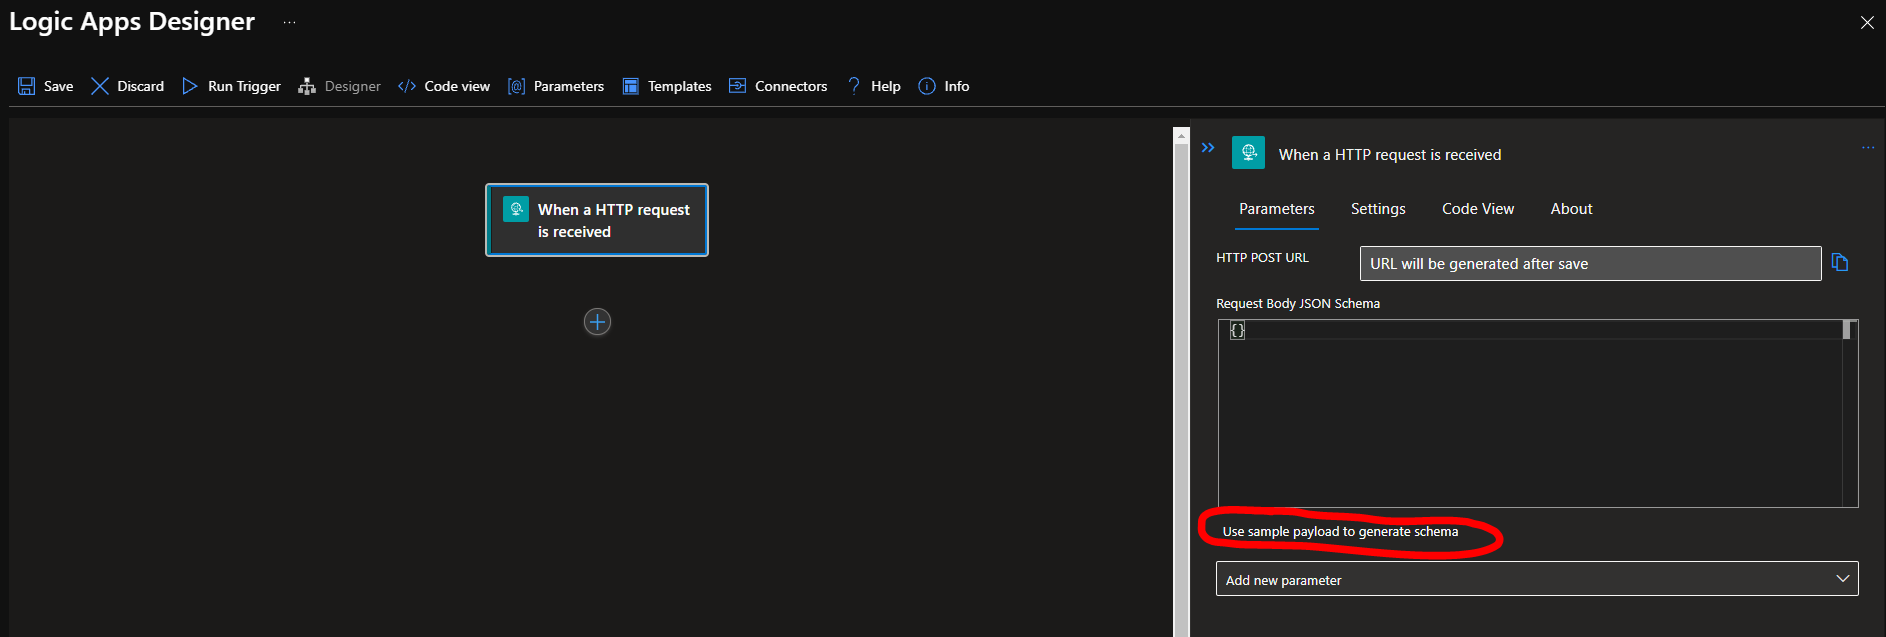Click the Info circle icon
Image resolution: width=1886 pixels, height=637 pixels.
click(x=927, y=86)
